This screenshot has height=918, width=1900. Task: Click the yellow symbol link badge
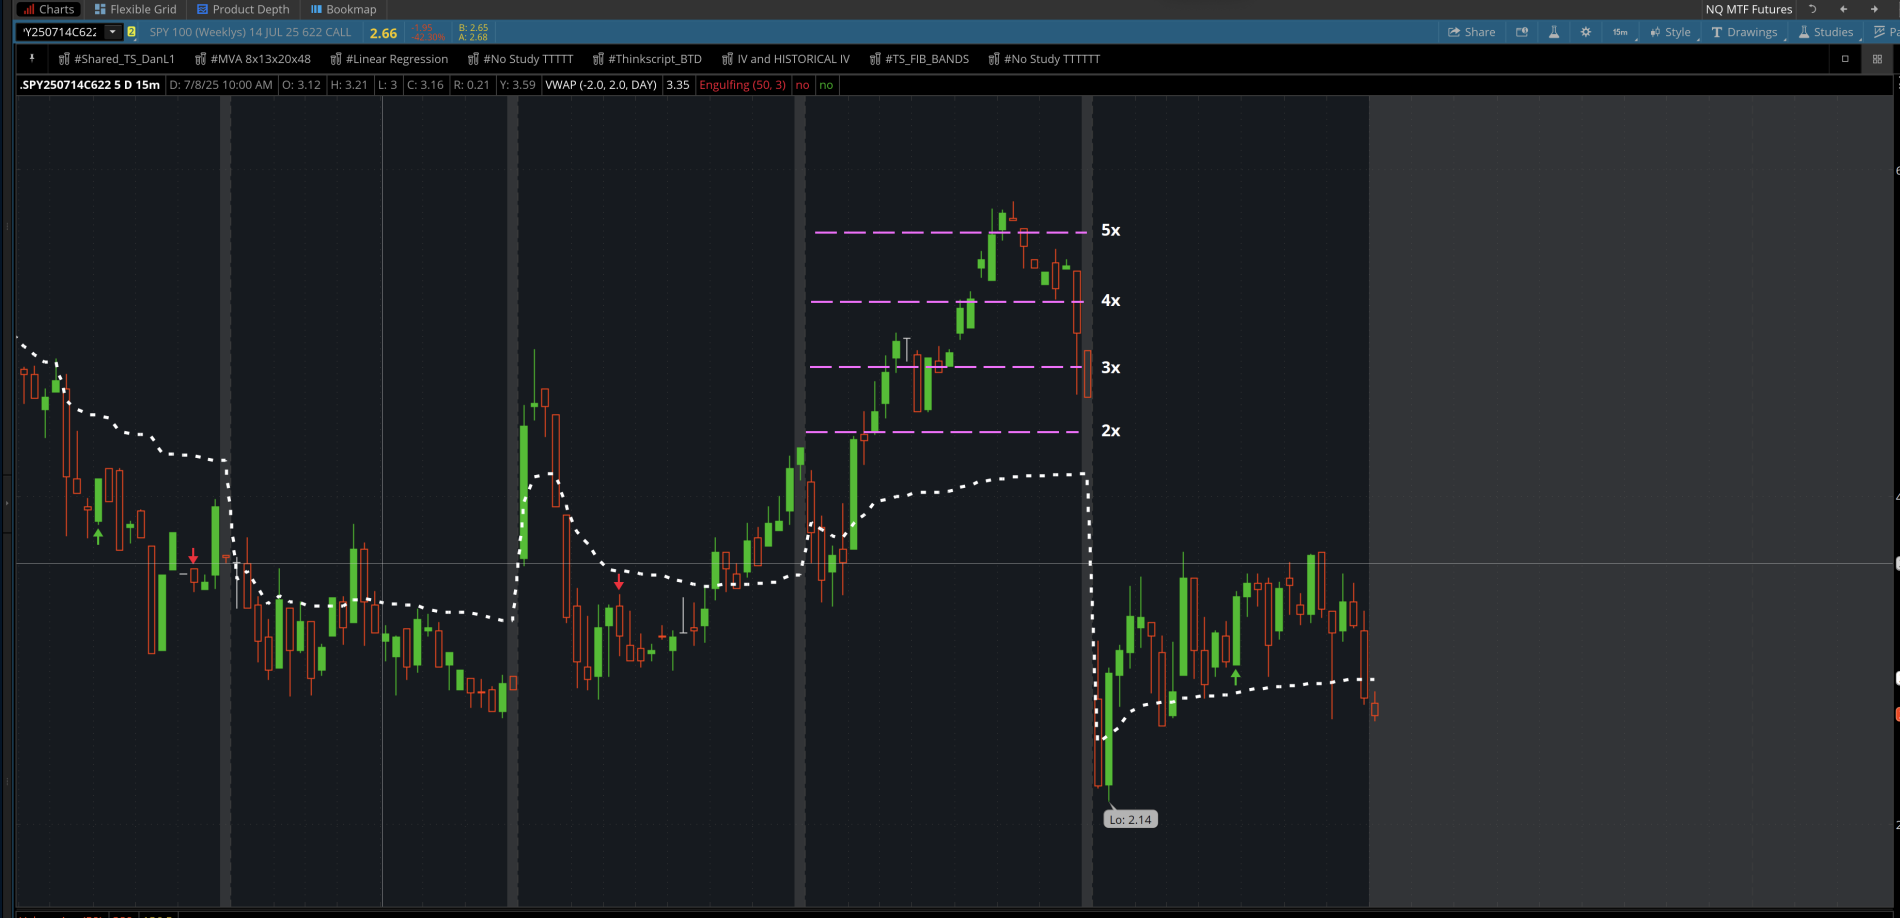(x=131, y=32)
